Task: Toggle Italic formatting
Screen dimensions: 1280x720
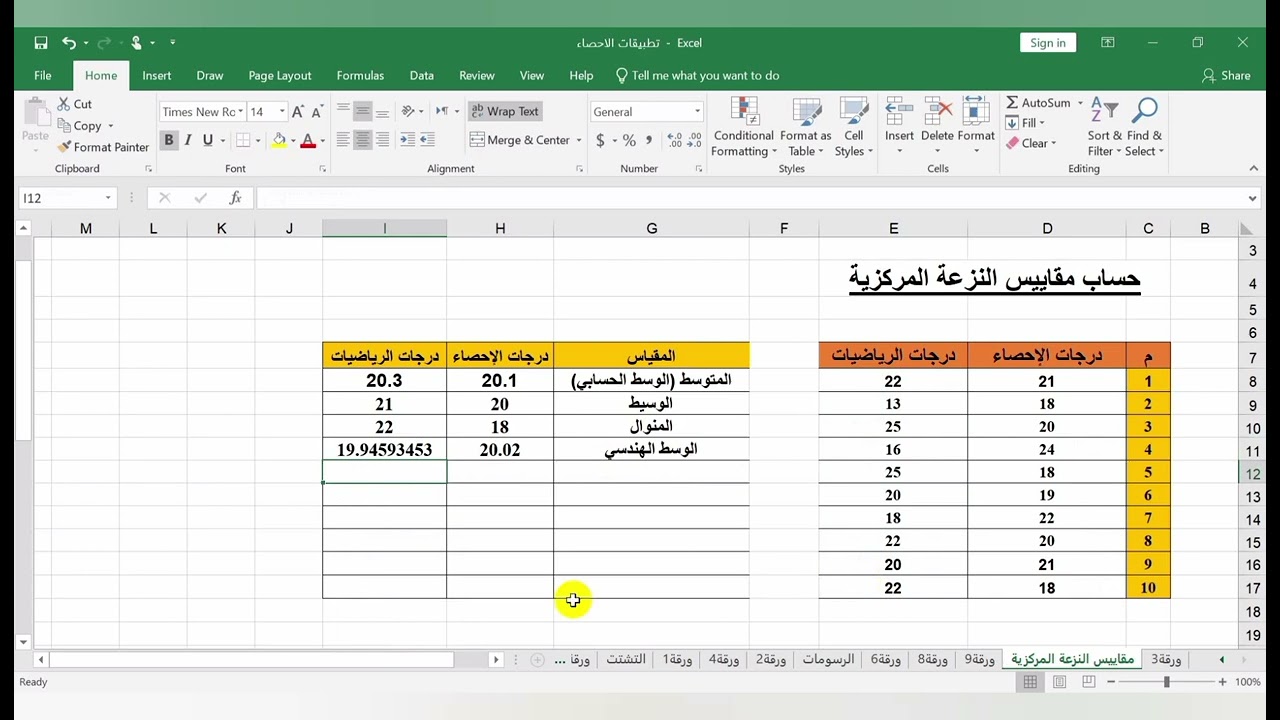Action: [188, 141]
